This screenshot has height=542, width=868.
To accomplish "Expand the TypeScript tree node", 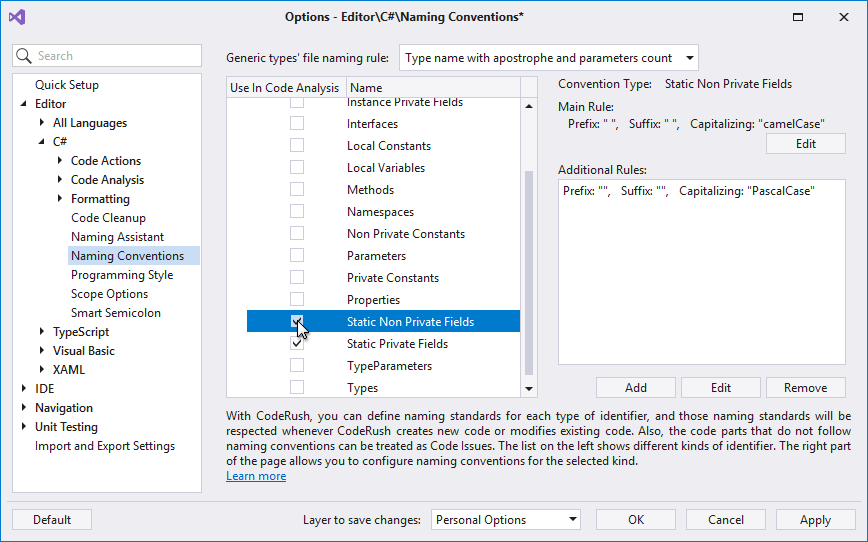I will [x=42, y=332].
